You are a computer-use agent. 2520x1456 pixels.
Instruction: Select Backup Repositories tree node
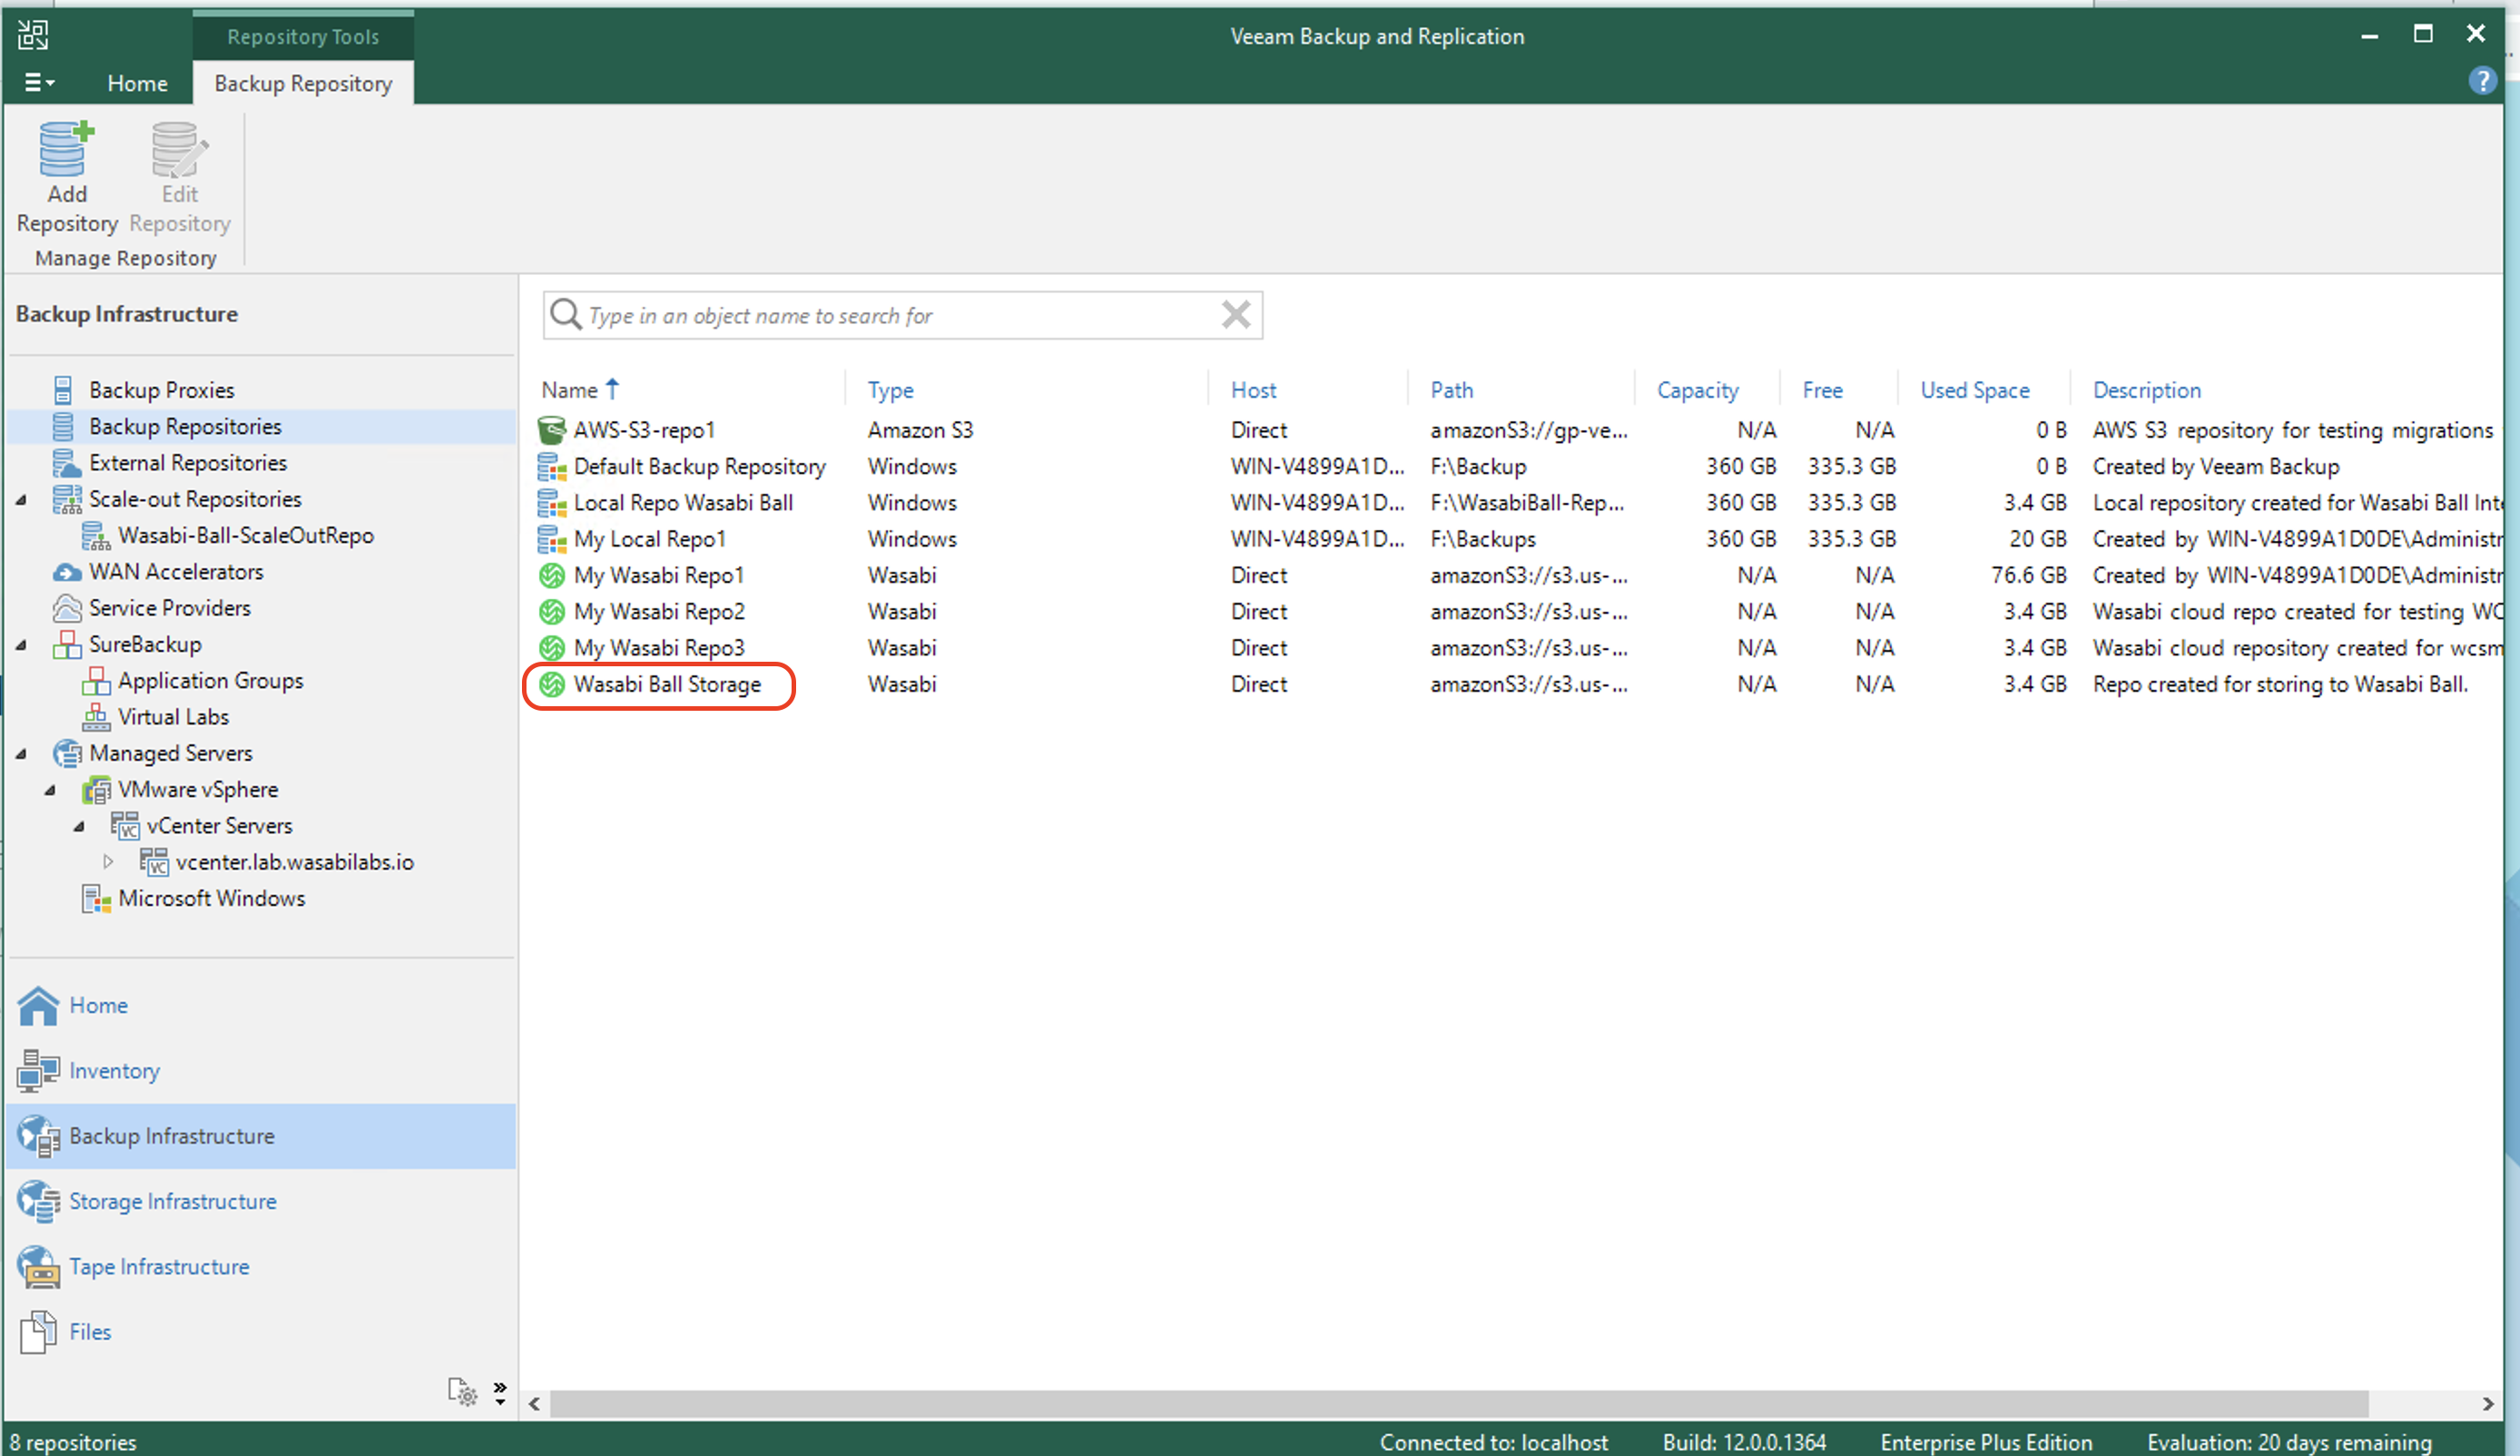(185, 426)
